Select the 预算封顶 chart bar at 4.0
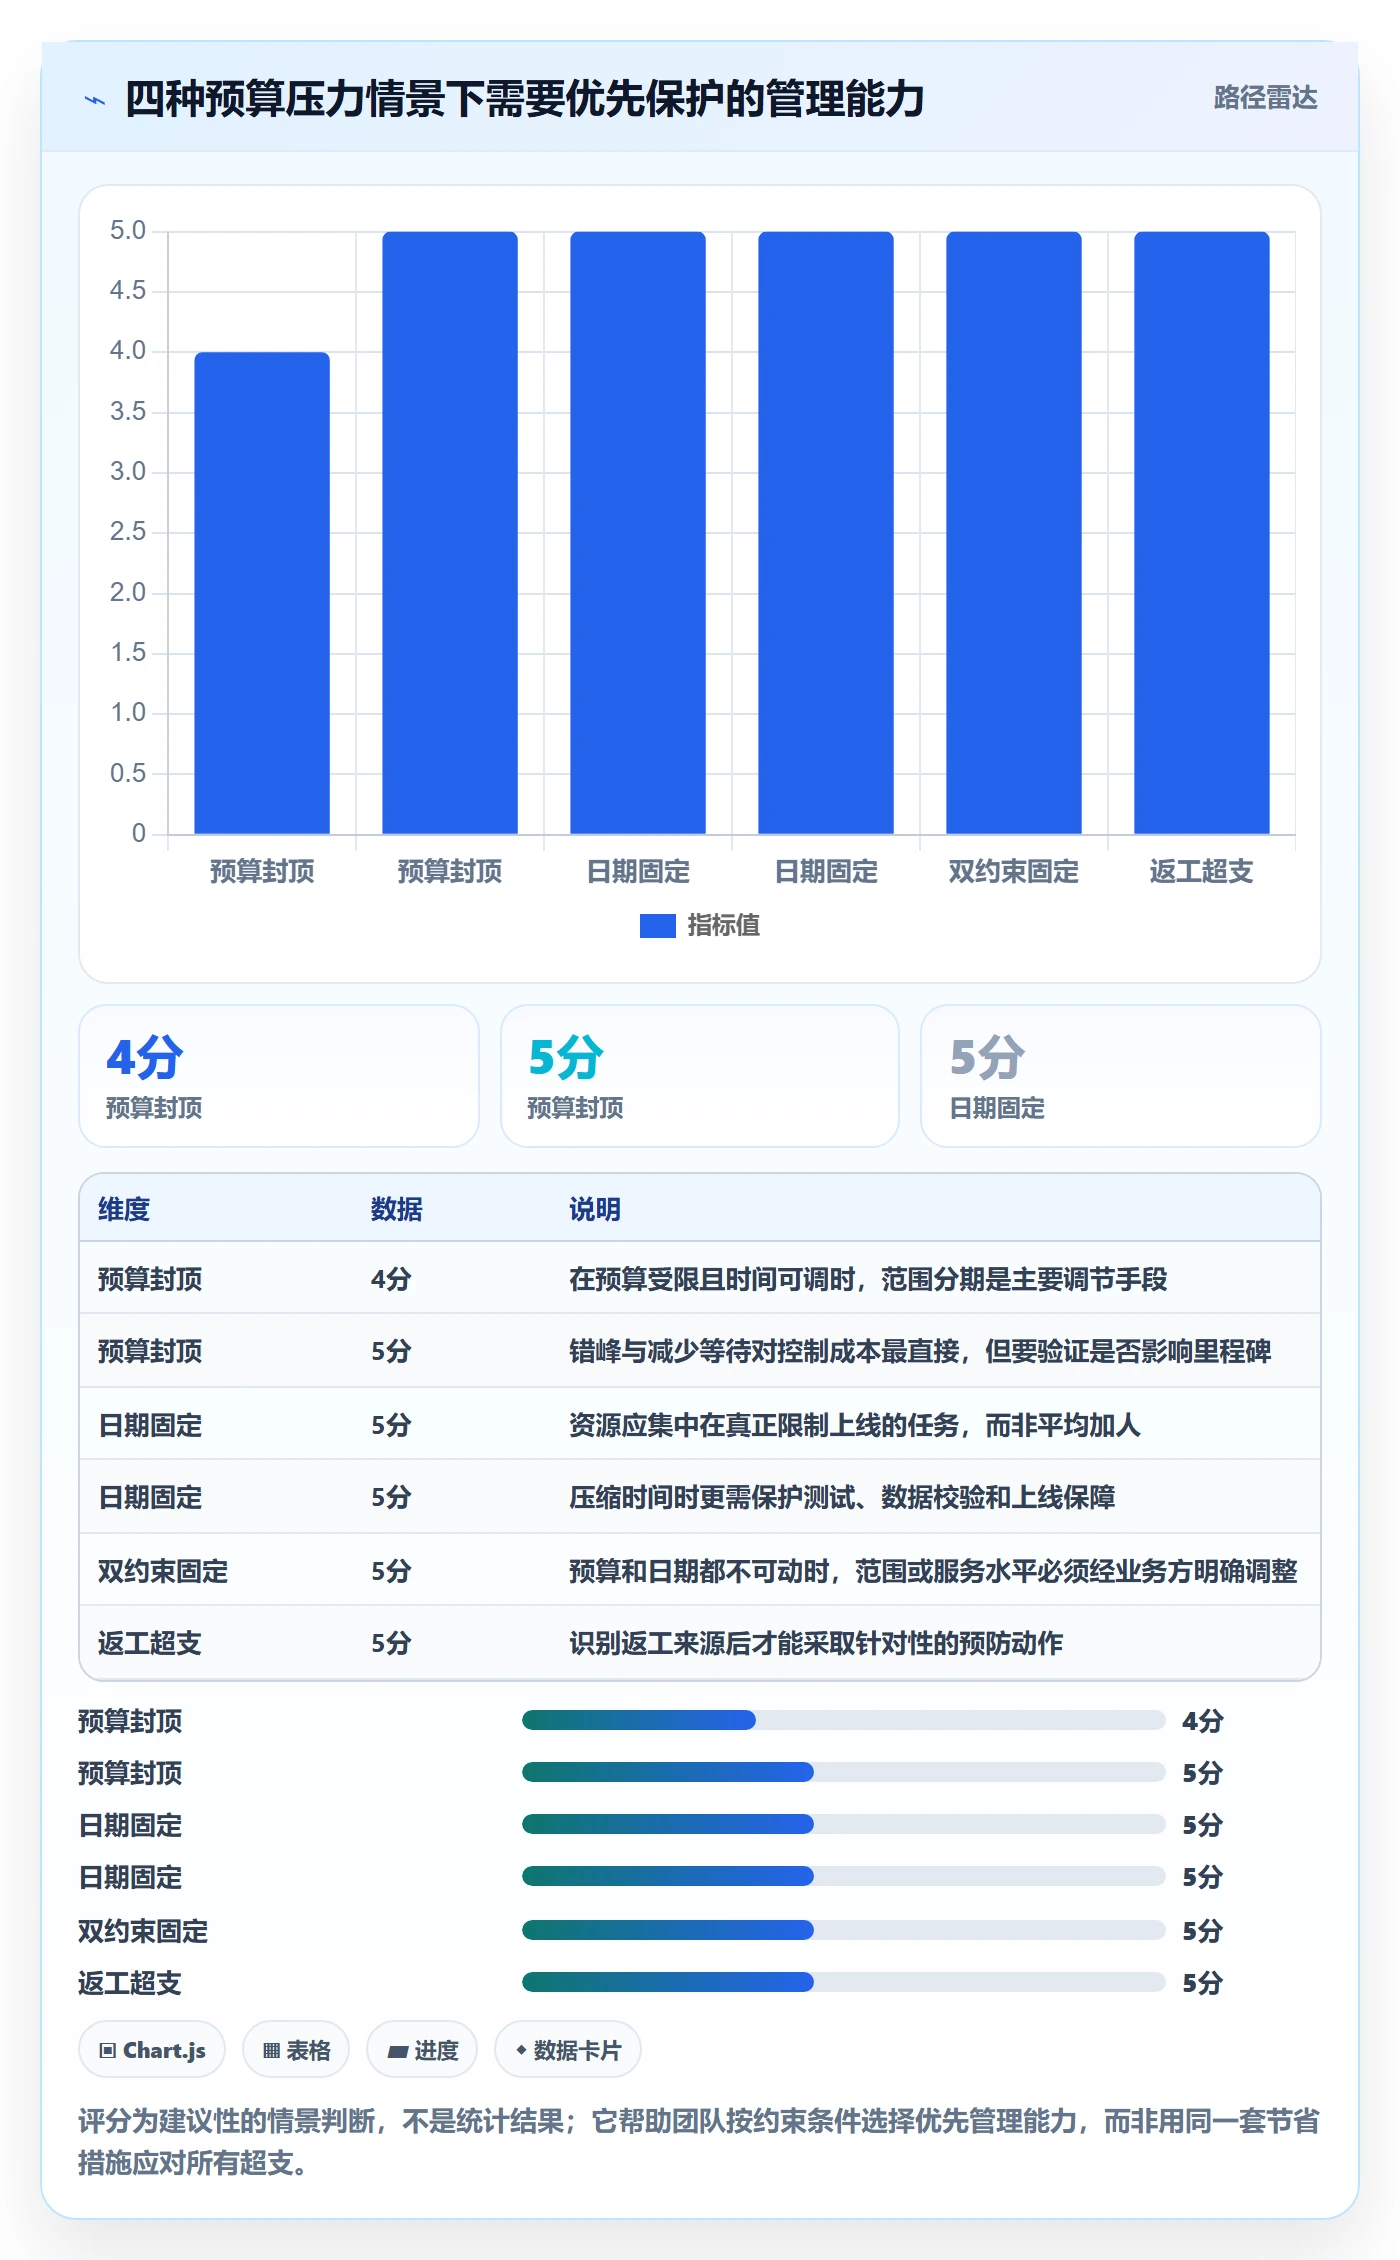The height and width of the screenshot is (2260, 1400). tap(262, 593)
